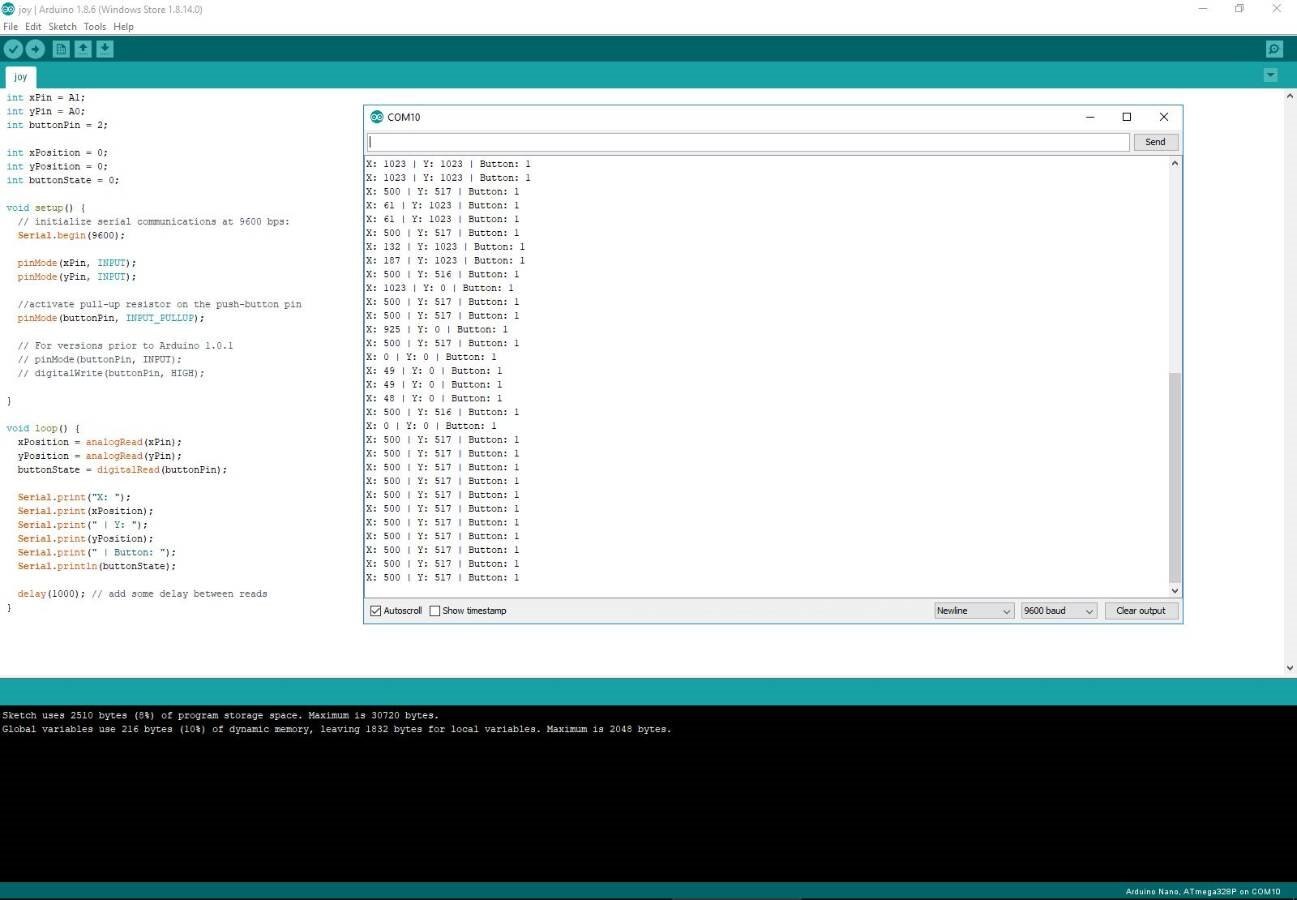The height and width of the screenshot is (900, 1297).
Task: Click the code editor scroll down arrow
Action: 1289,668
